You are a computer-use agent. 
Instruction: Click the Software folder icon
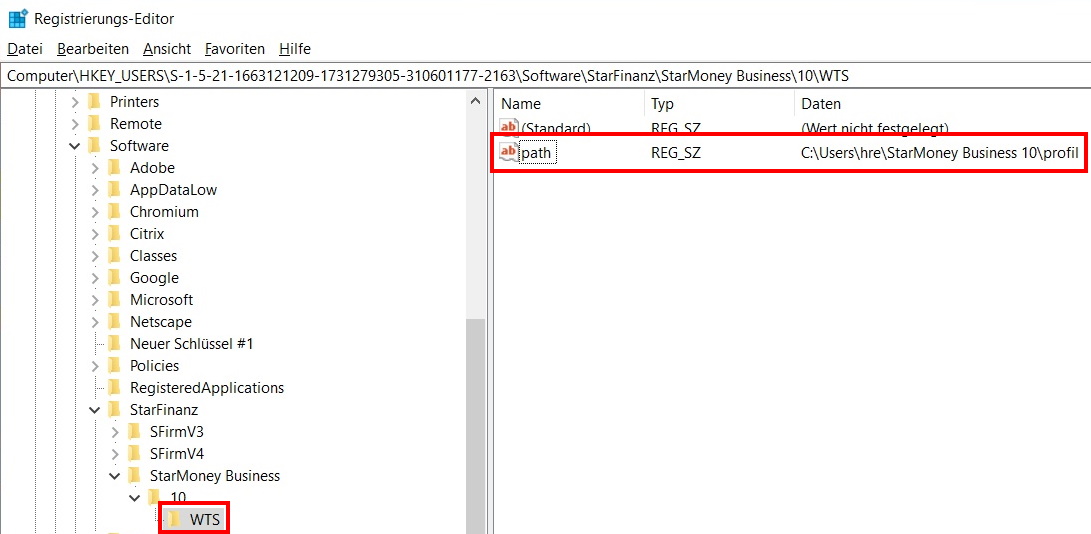[x=94, y=146]
